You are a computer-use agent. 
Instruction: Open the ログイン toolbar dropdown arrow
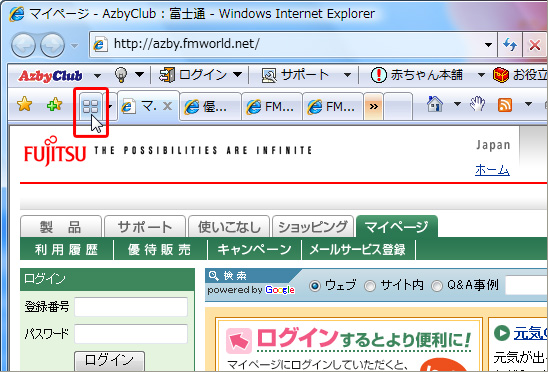click(x=237, y=74)
